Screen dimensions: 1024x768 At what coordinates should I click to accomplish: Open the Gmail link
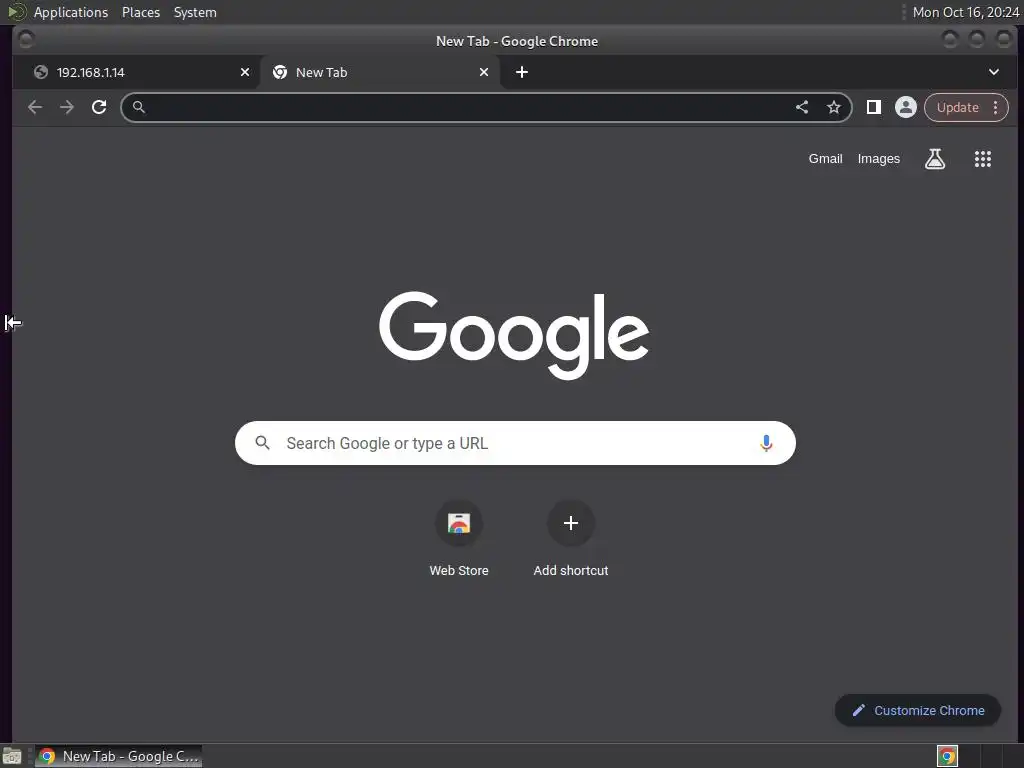pyautogui.click(x=825, y=159)
